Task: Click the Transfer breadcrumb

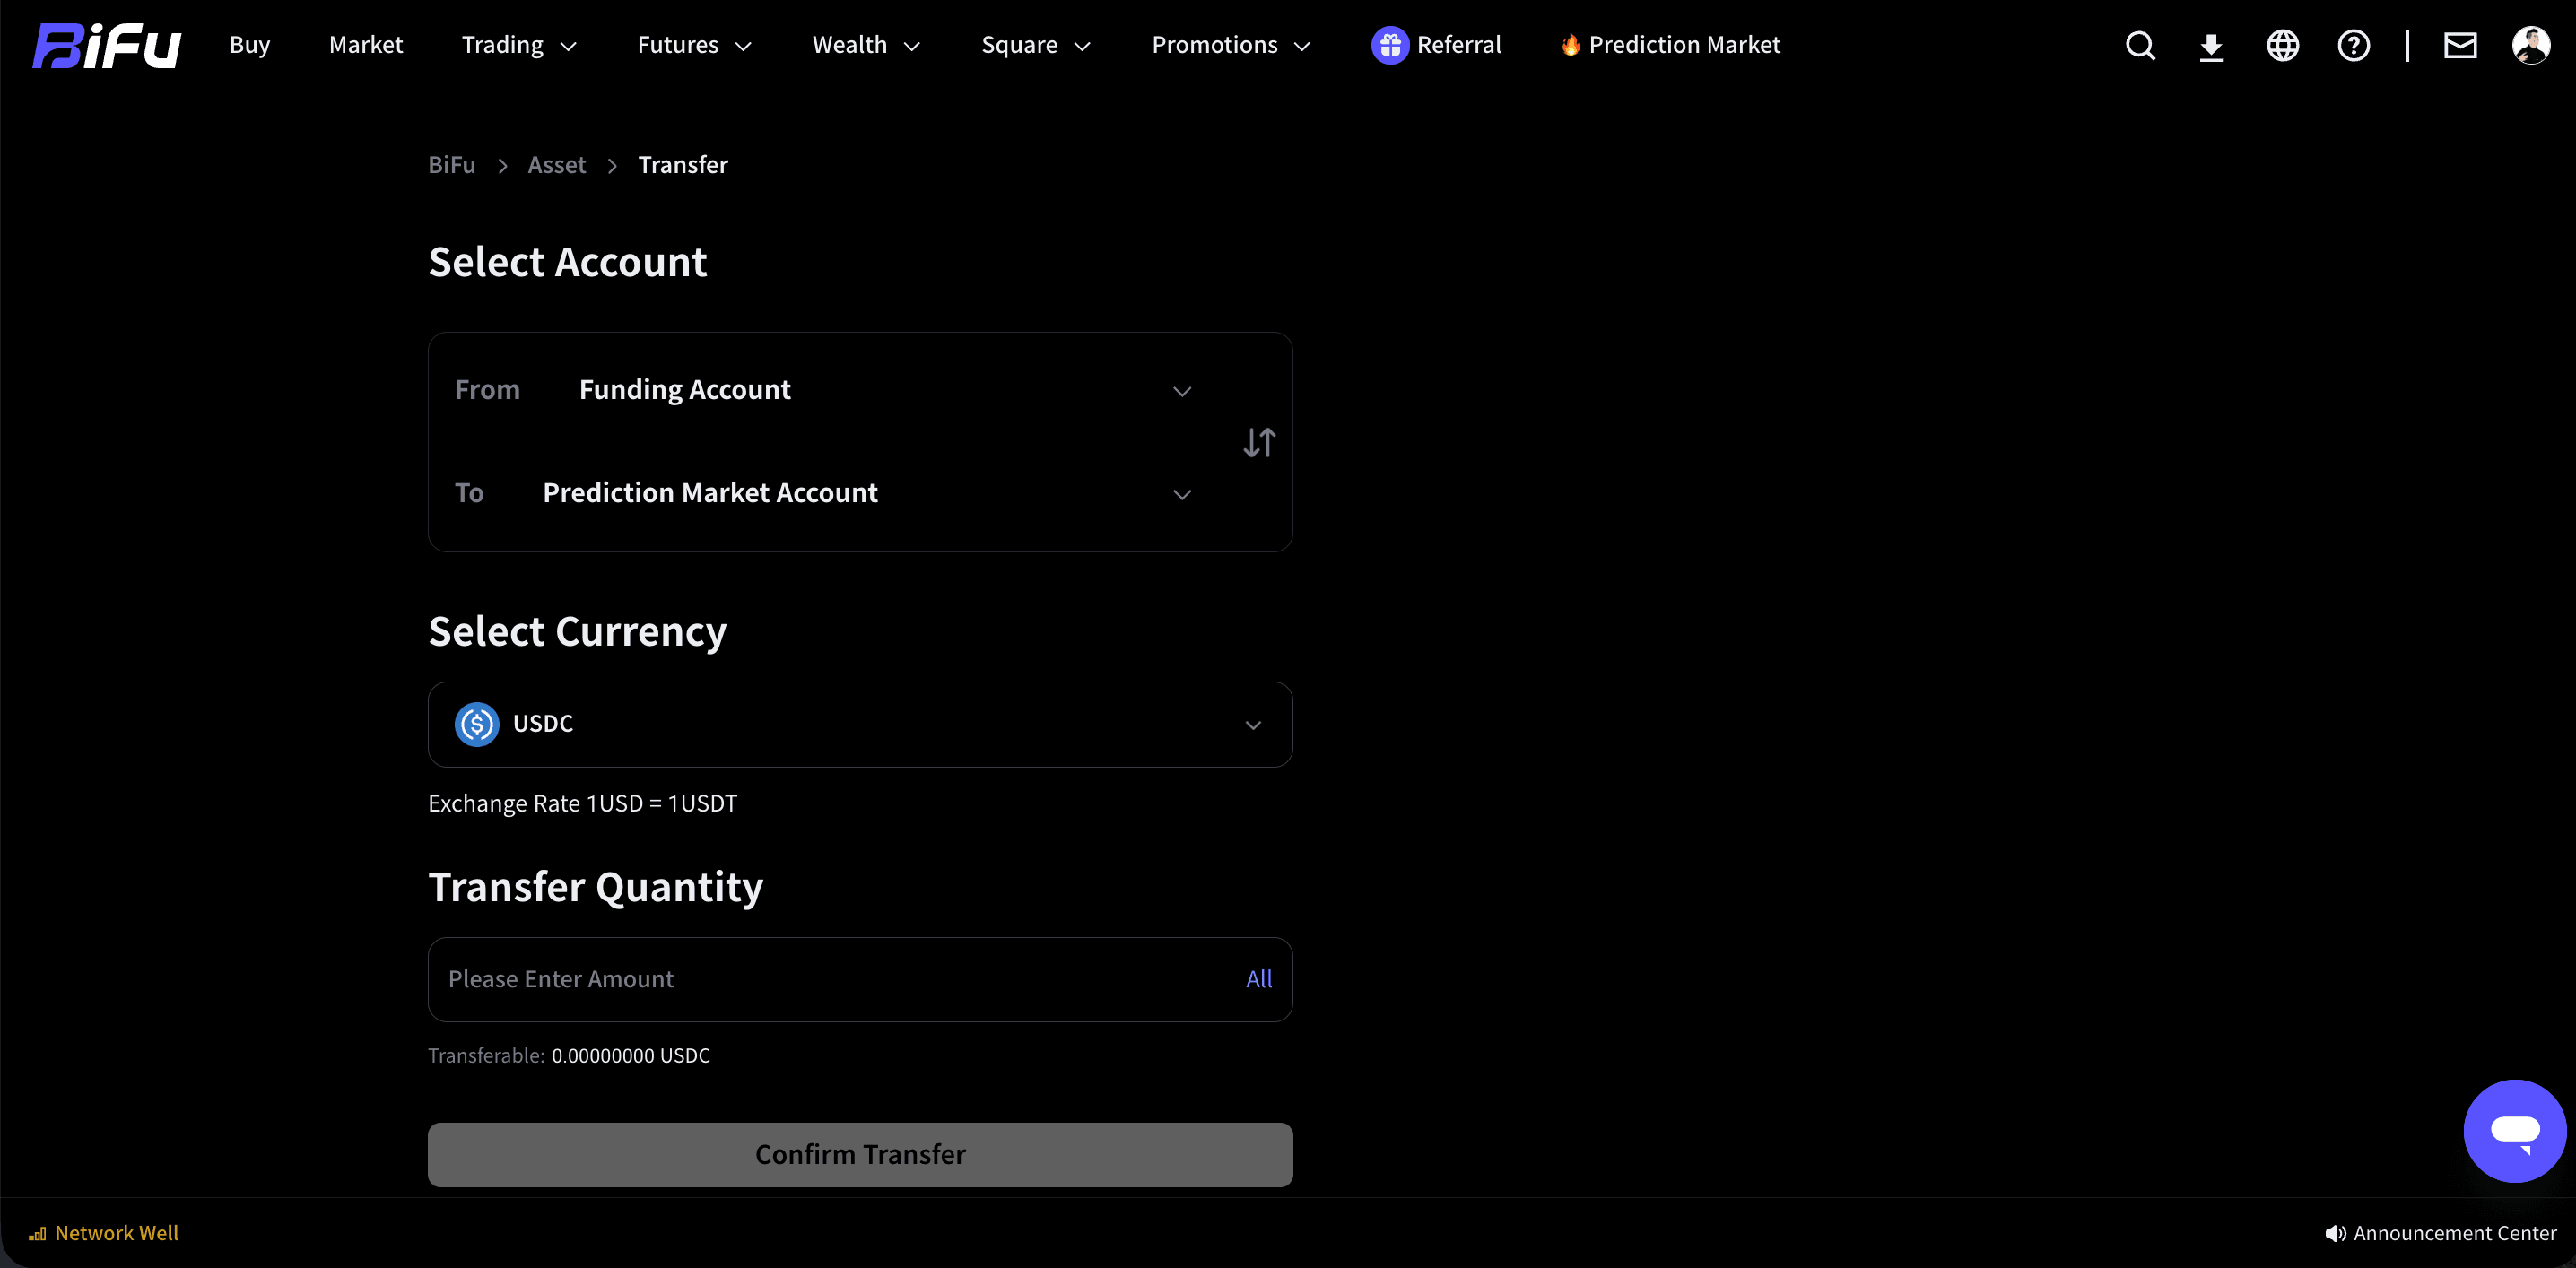Action: pos(683,165)
